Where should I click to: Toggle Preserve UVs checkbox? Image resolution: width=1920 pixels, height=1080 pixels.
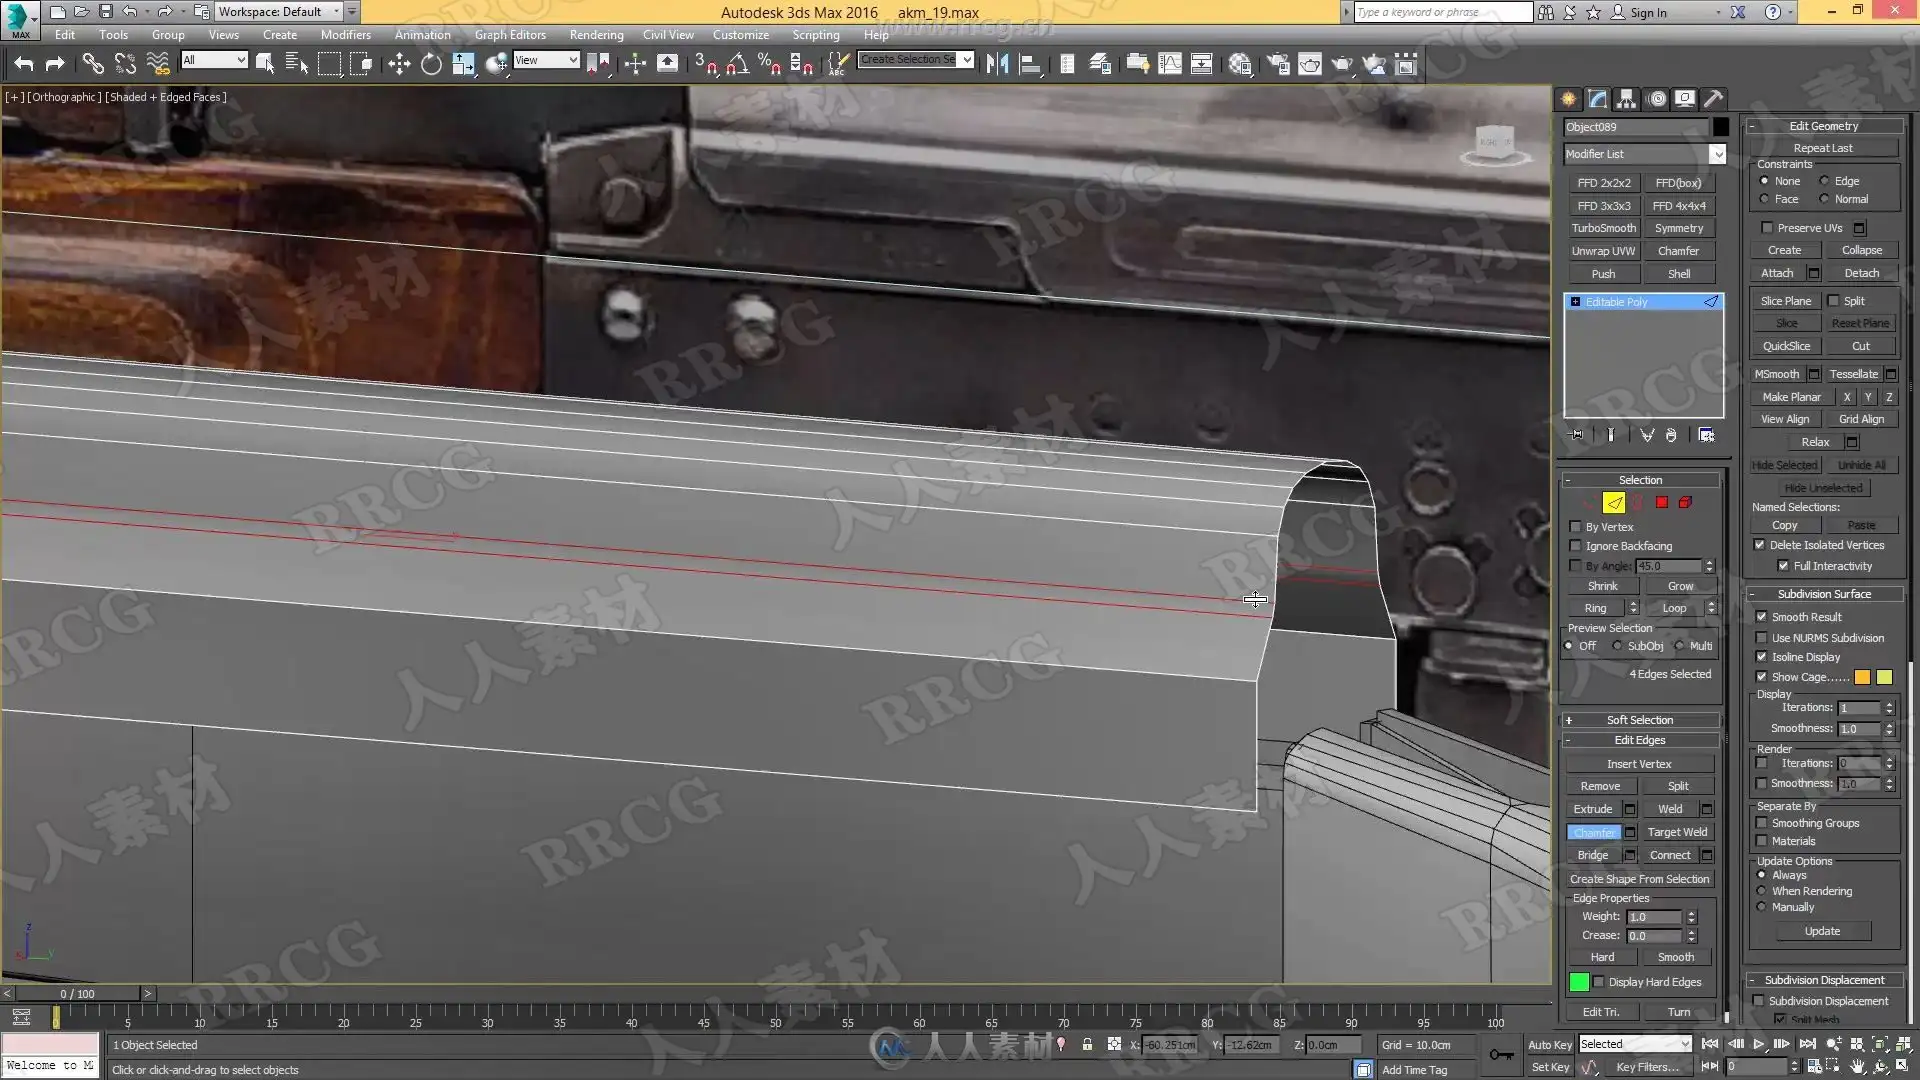coord(1767,228)
